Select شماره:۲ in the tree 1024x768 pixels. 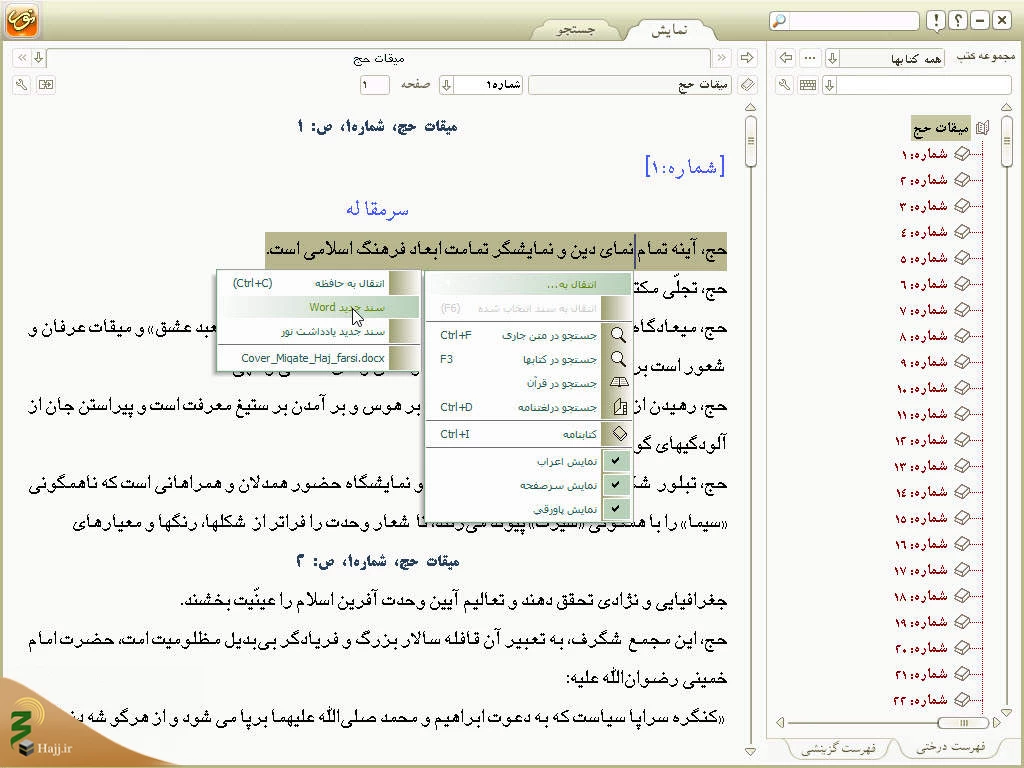(x=924, y=180)
